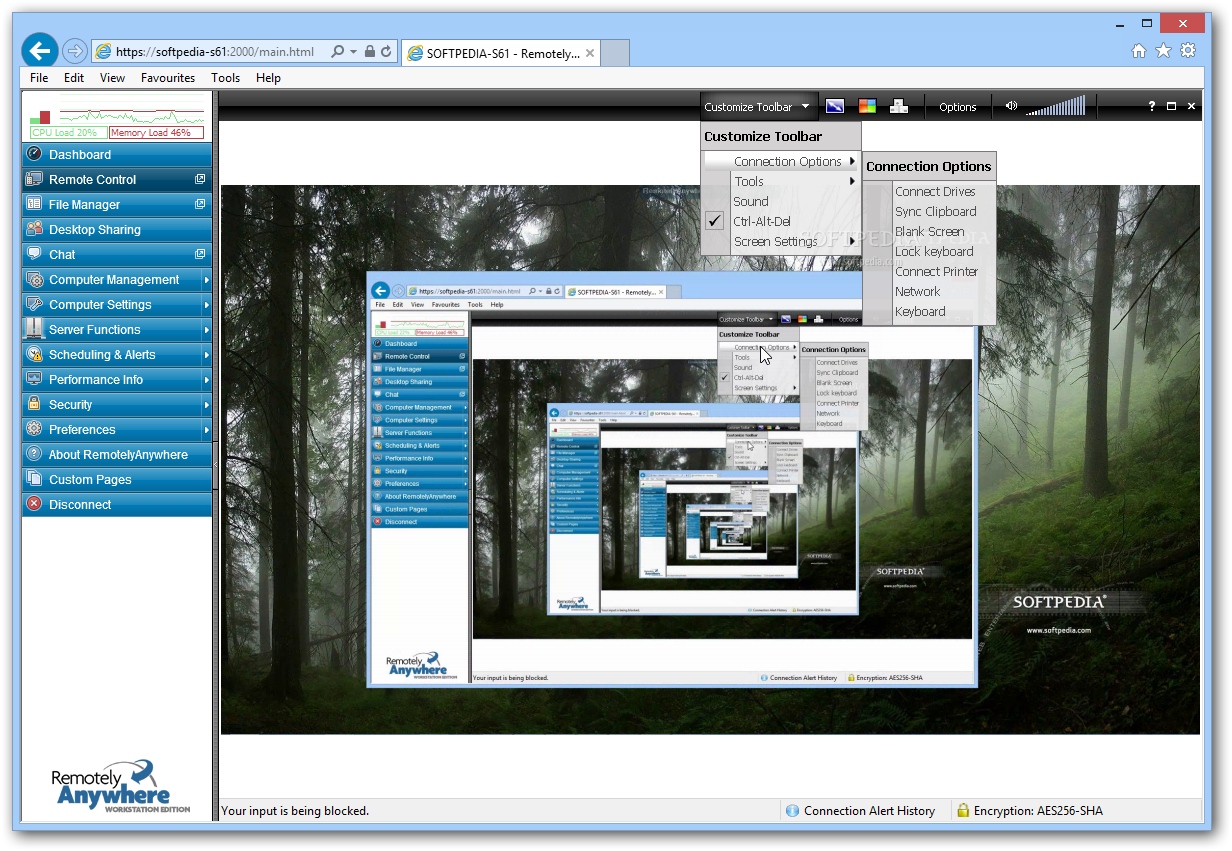Click the Options toolbar button

tap(958, 107)
